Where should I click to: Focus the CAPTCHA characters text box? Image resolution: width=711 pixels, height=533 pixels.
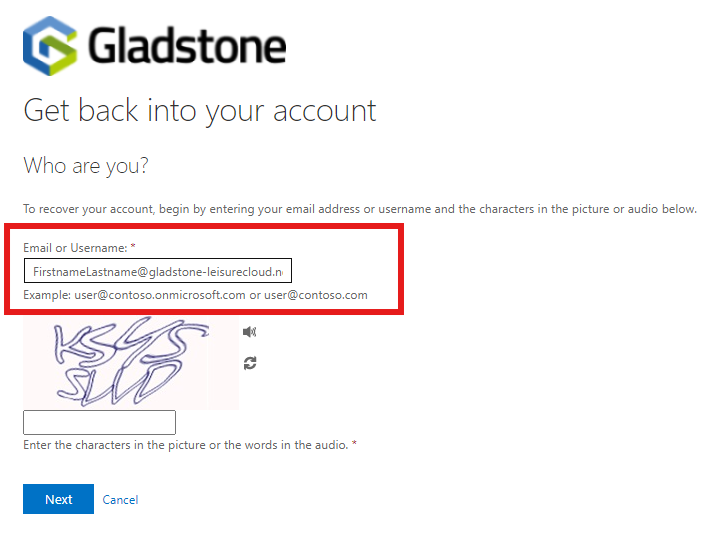pyautogui.click(x=99, y=422)
